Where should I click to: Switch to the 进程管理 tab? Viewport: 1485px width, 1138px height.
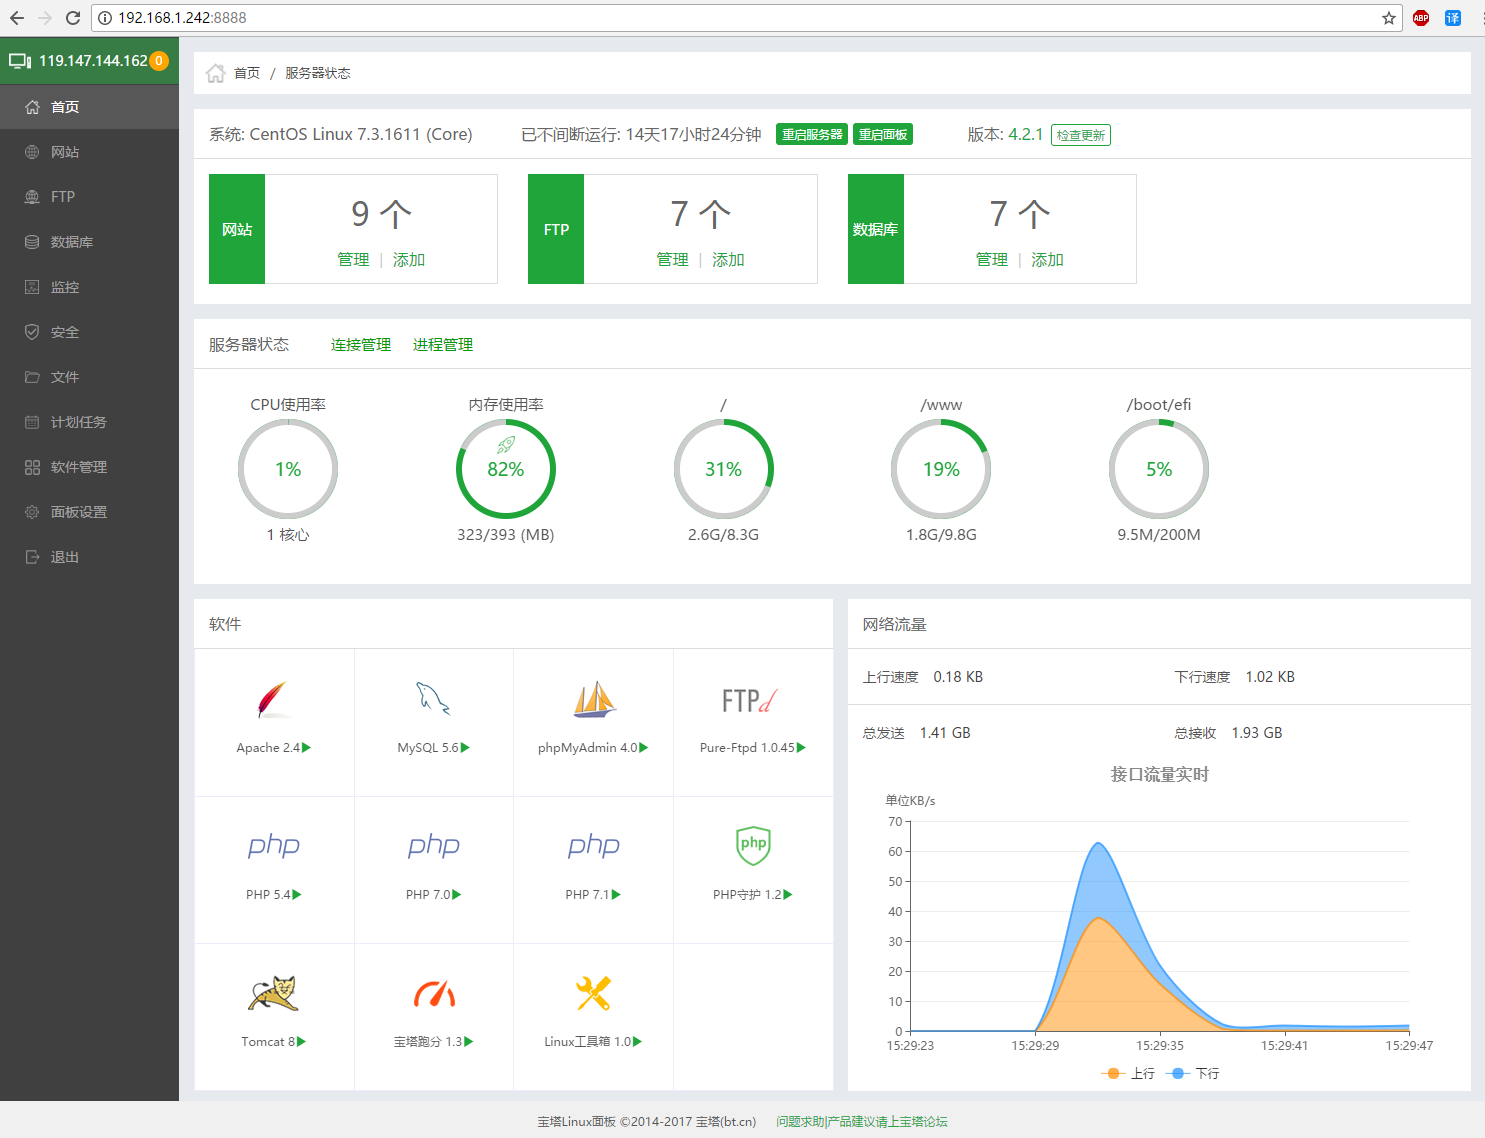pyautogui.click(x=443, y=345)
